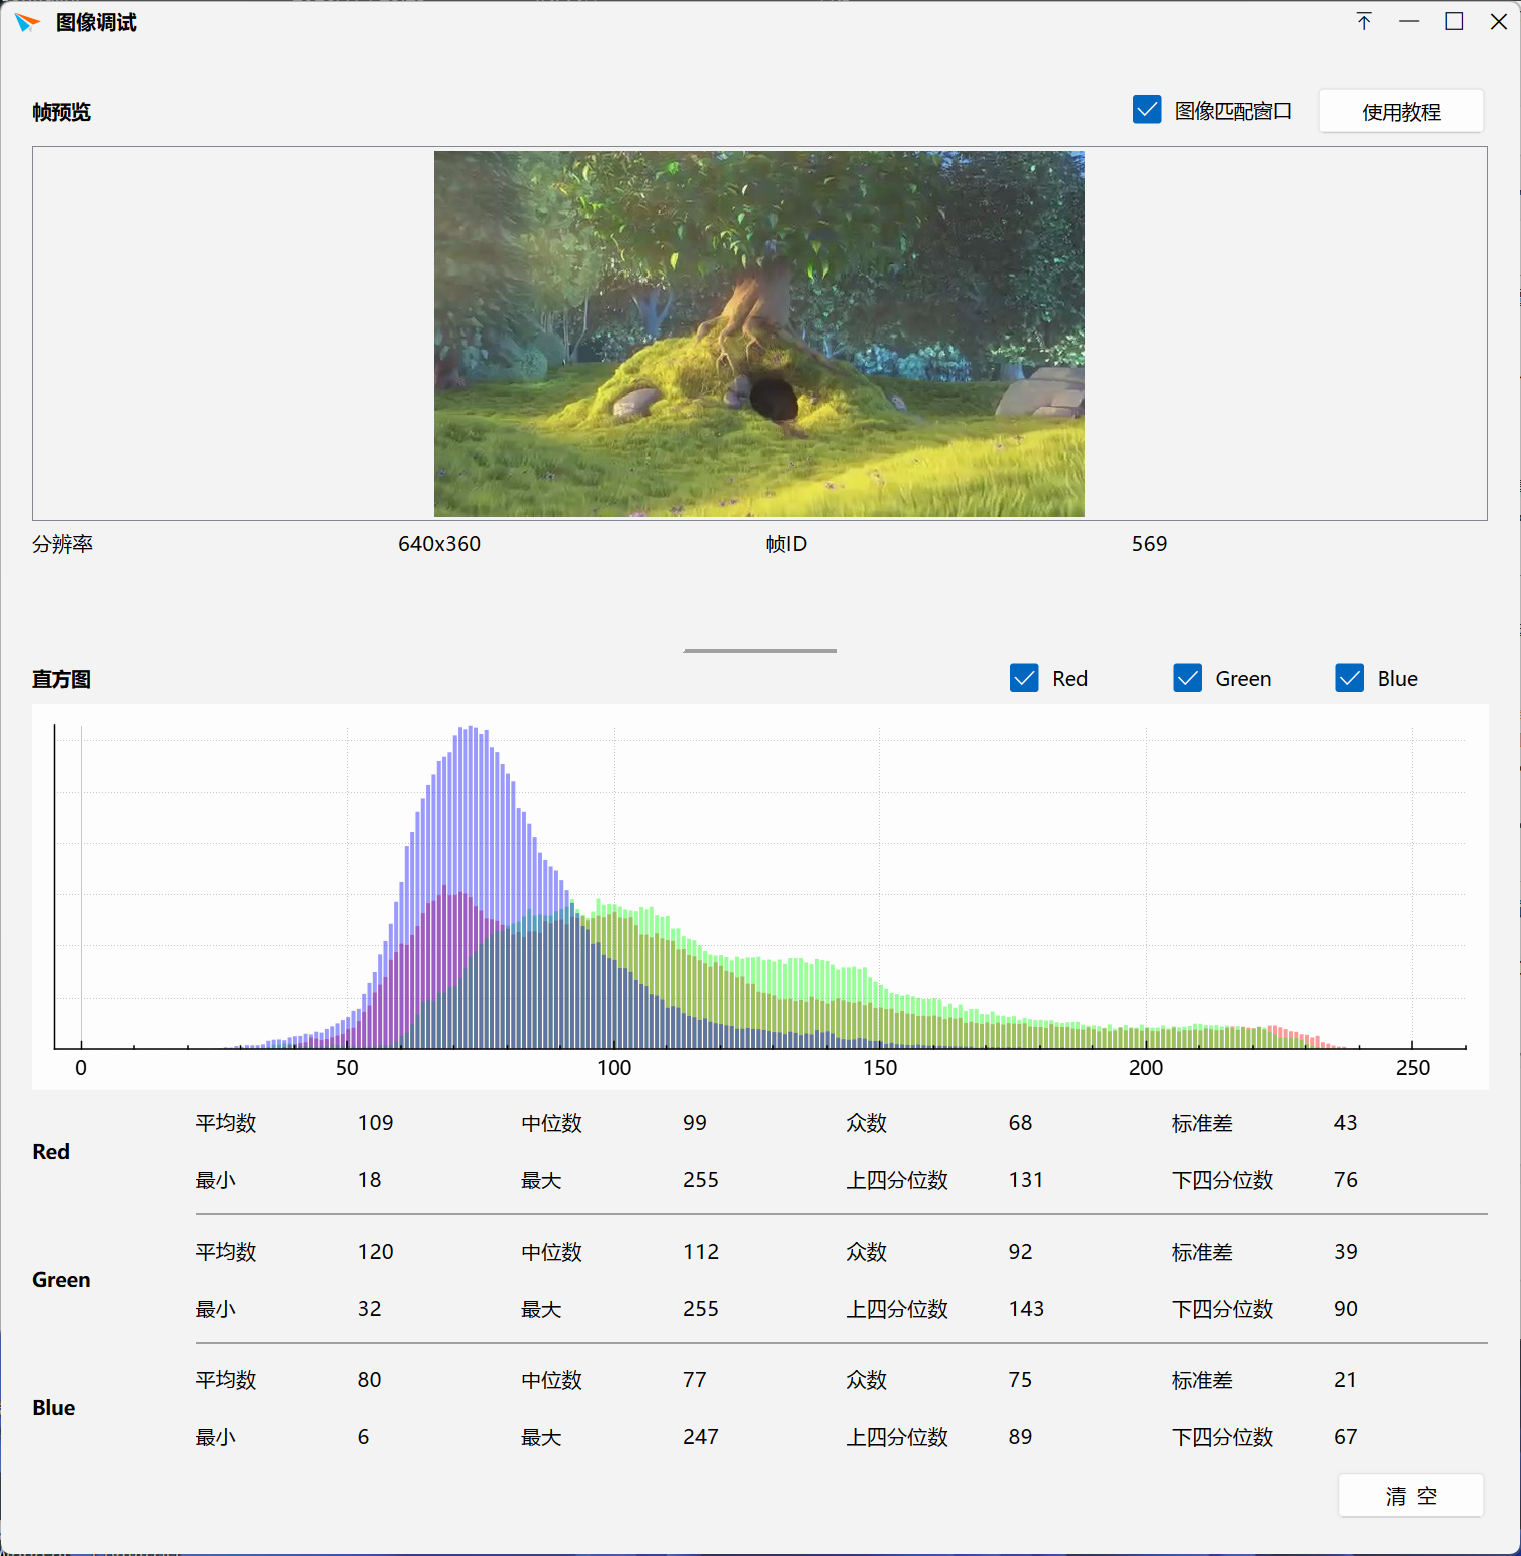Click histogram x-axis label 100
1521x1556 pixels.
tap(614, 1068)
